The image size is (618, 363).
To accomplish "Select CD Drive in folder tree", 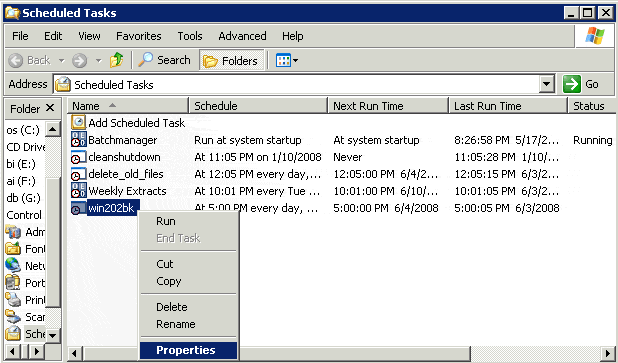I will pyautogui.click(x=26, y=147).
